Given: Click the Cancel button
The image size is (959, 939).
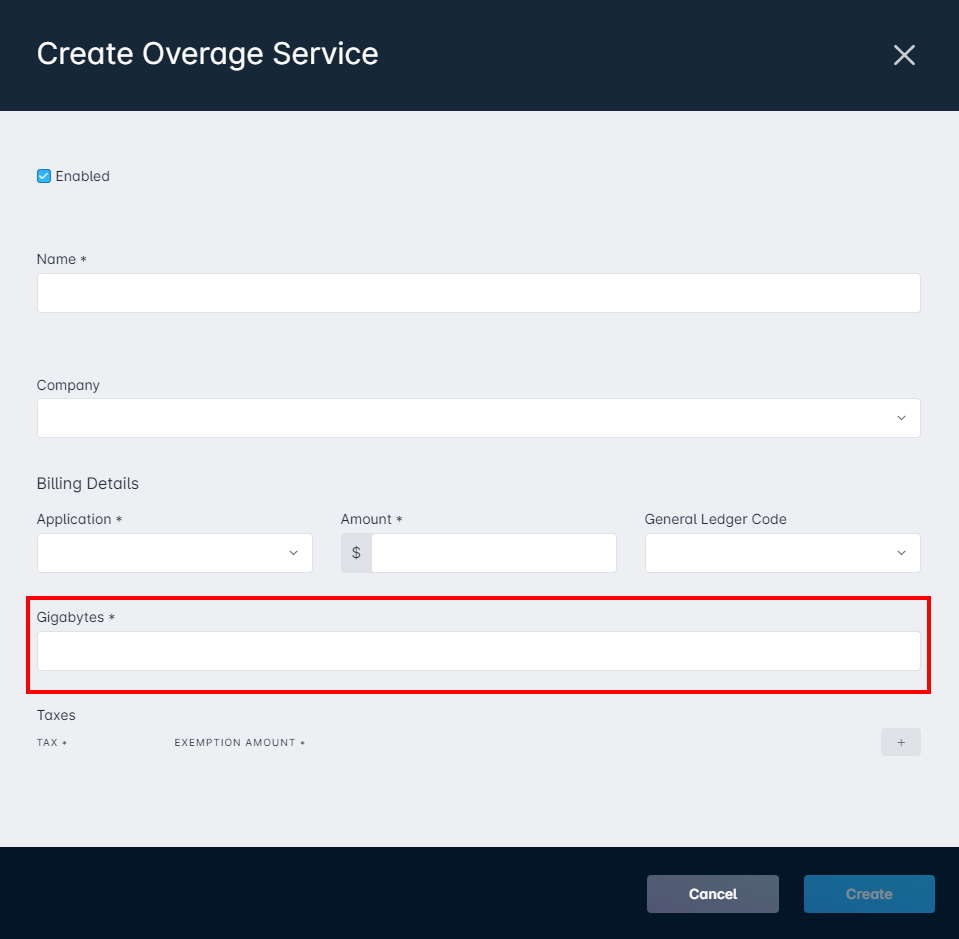Looking at the screenshot, I should (713, 894).
